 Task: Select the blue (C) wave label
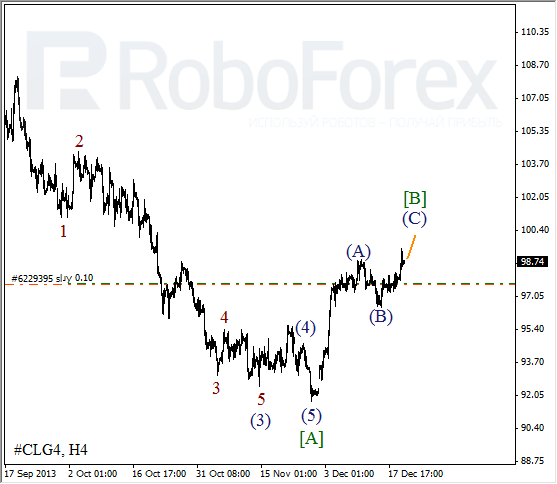tap(414, 219)
